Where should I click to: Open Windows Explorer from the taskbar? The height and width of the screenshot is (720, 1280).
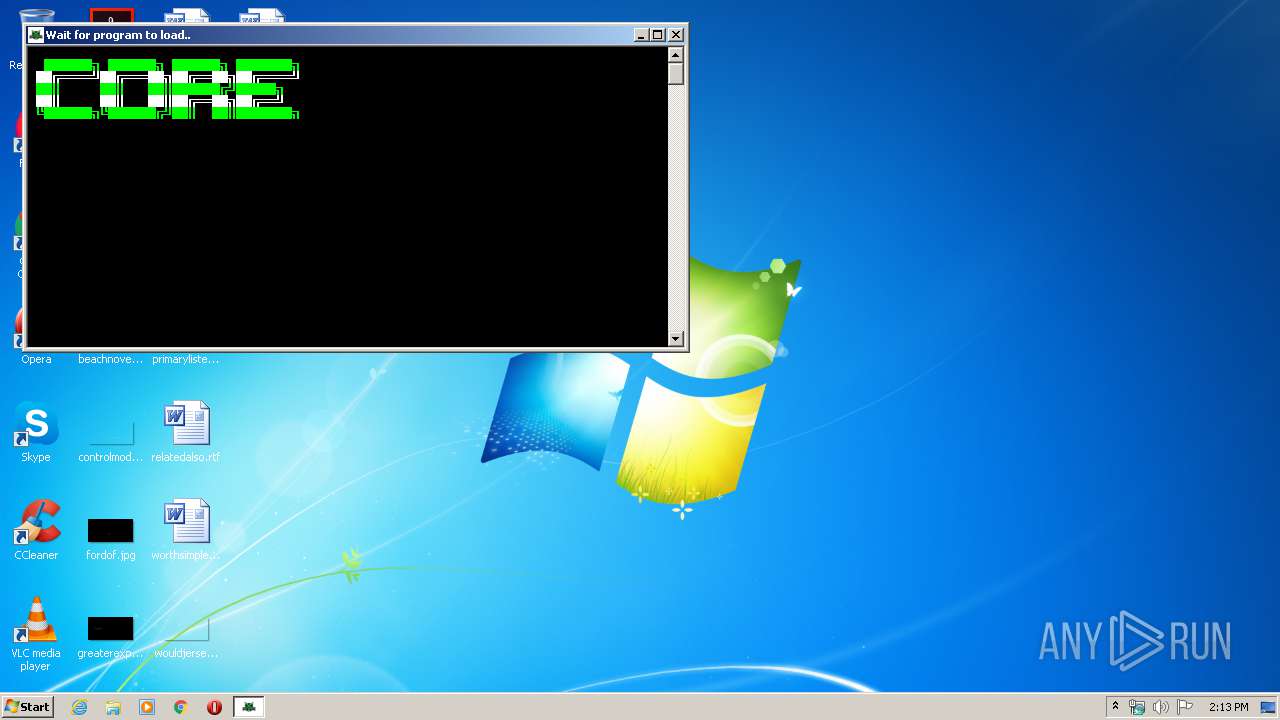coord(113,707)
